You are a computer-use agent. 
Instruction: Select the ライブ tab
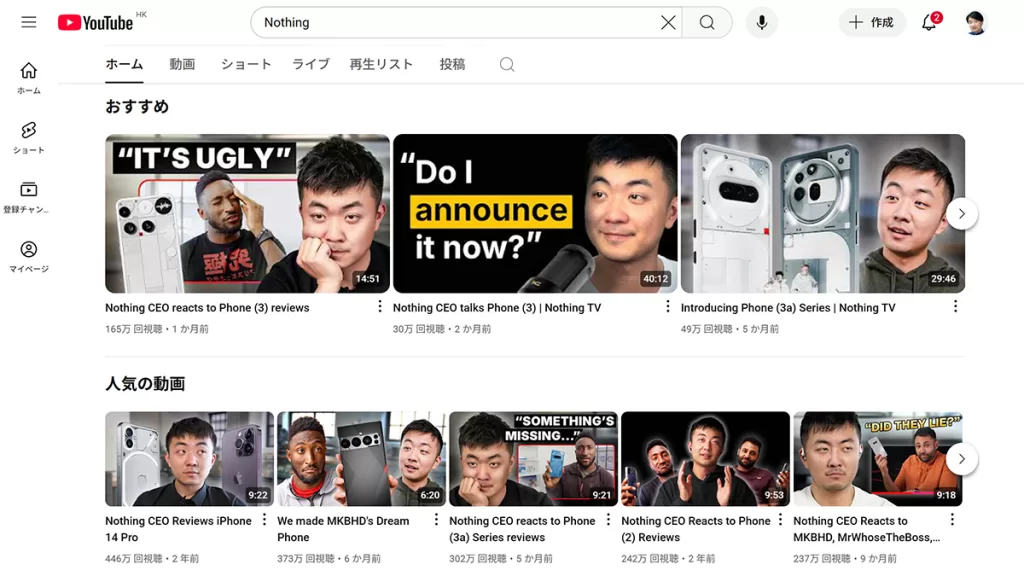pos(310,64)
